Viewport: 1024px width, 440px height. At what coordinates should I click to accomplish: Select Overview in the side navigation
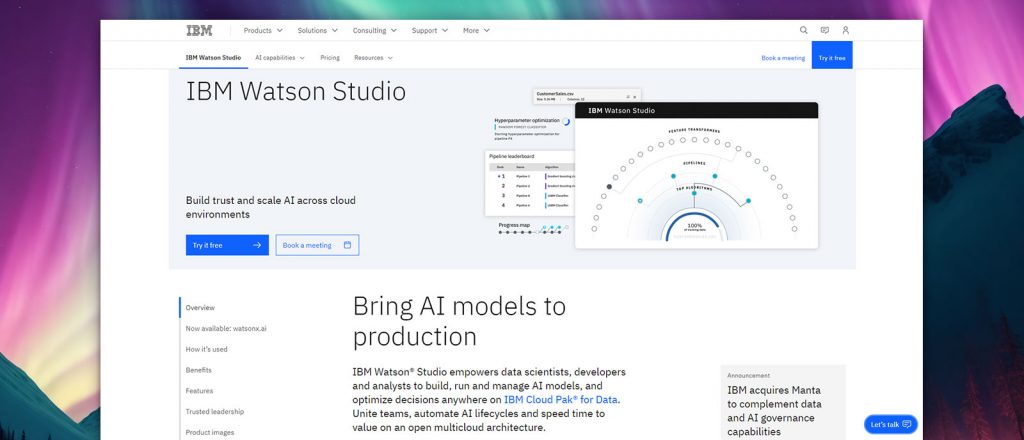200,307
